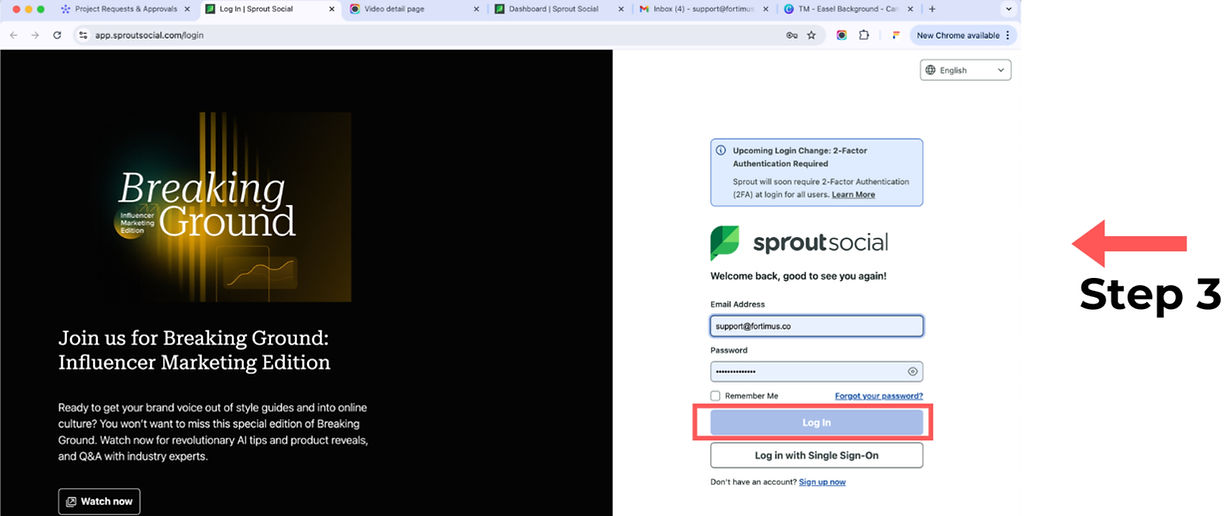
Task: Click the info icon in 2FA notice
Action: click(x=721, y=151)
